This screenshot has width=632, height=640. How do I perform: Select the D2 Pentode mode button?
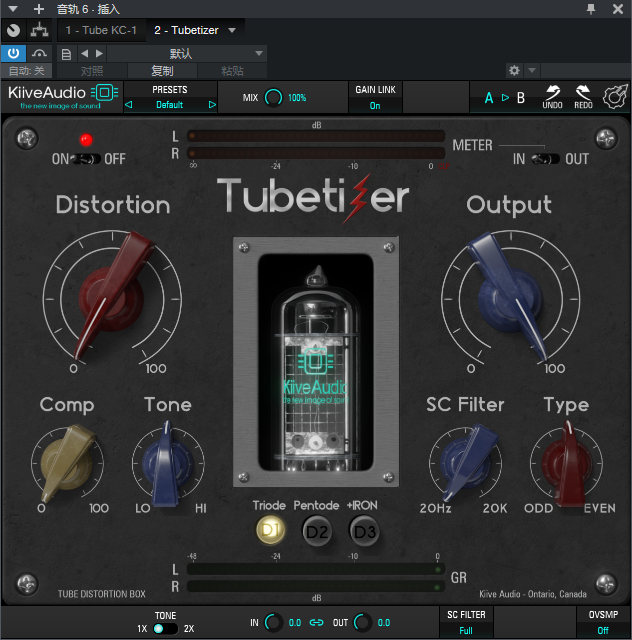click(x=317, y=531)
